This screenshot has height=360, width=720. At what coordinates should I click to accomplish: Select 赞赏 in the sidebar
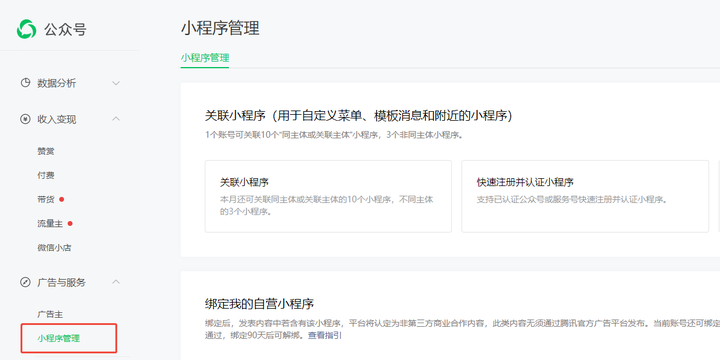pos(46,151)
